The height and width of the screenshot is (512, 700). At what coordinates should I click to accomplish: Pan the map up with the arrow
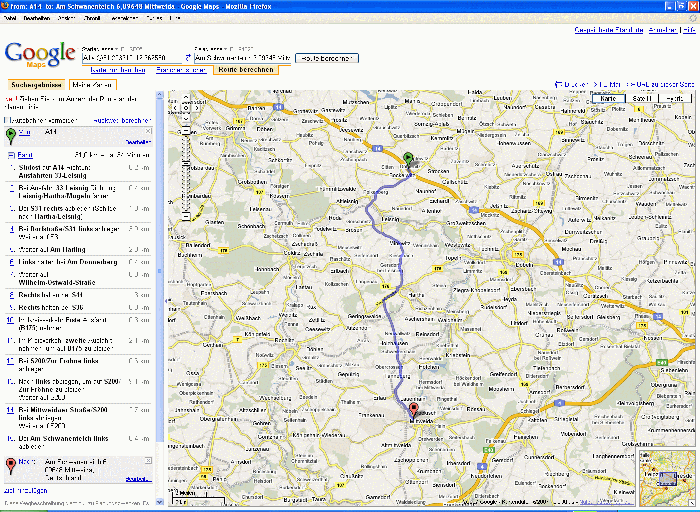coord(186,97)
